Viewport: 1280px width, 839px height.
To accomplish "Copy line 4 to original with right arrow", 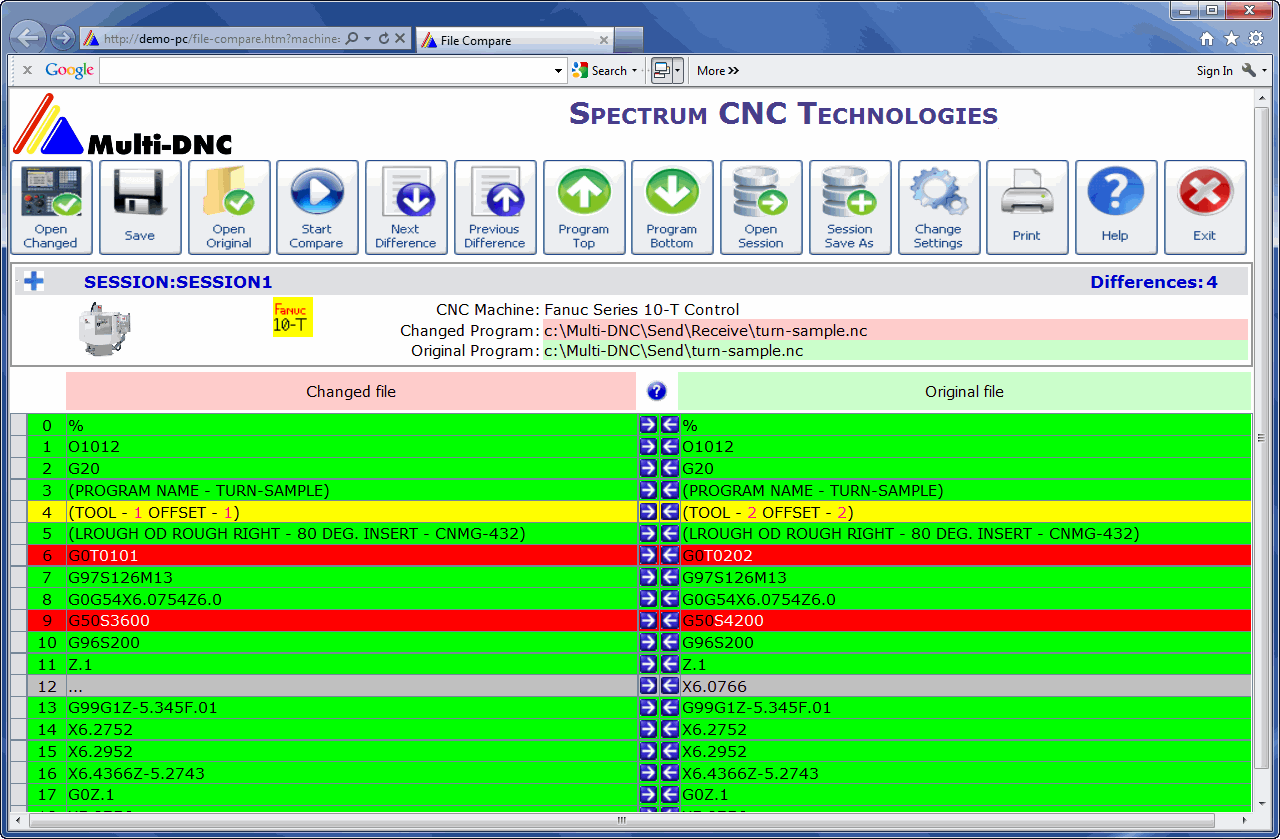I will (x=648, y=512).
